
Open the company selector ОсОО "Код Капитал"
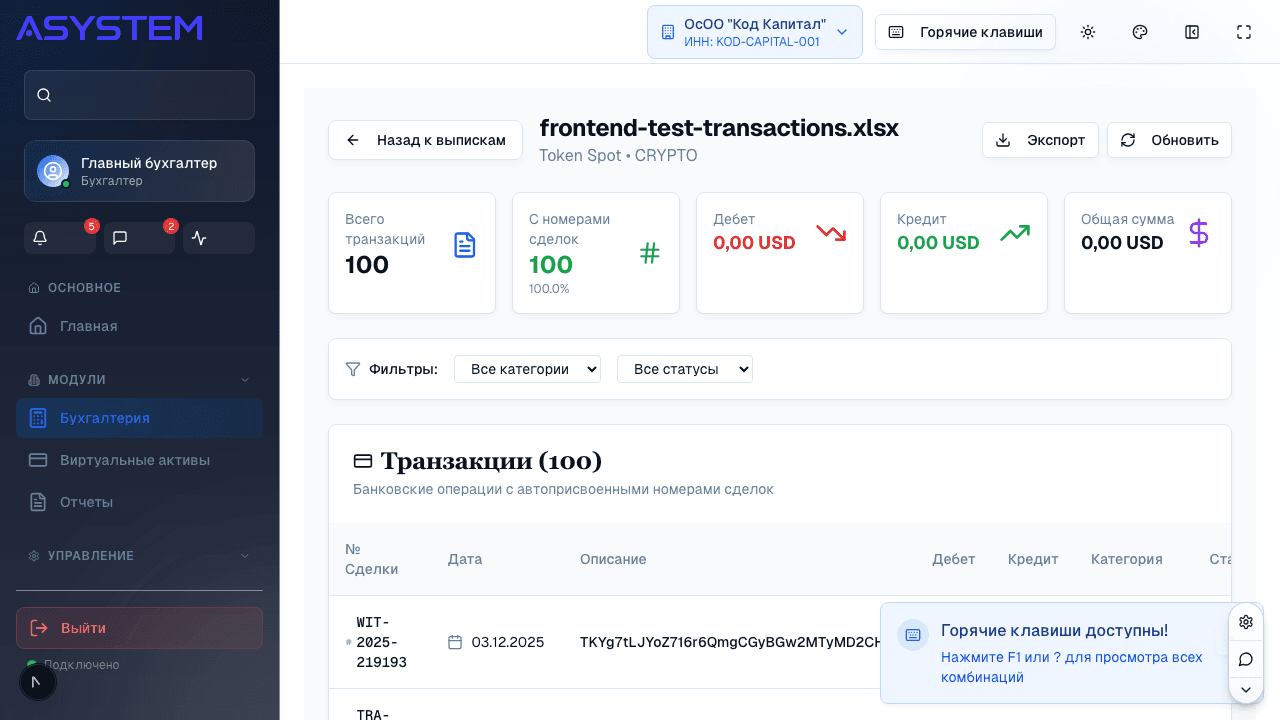754,32
